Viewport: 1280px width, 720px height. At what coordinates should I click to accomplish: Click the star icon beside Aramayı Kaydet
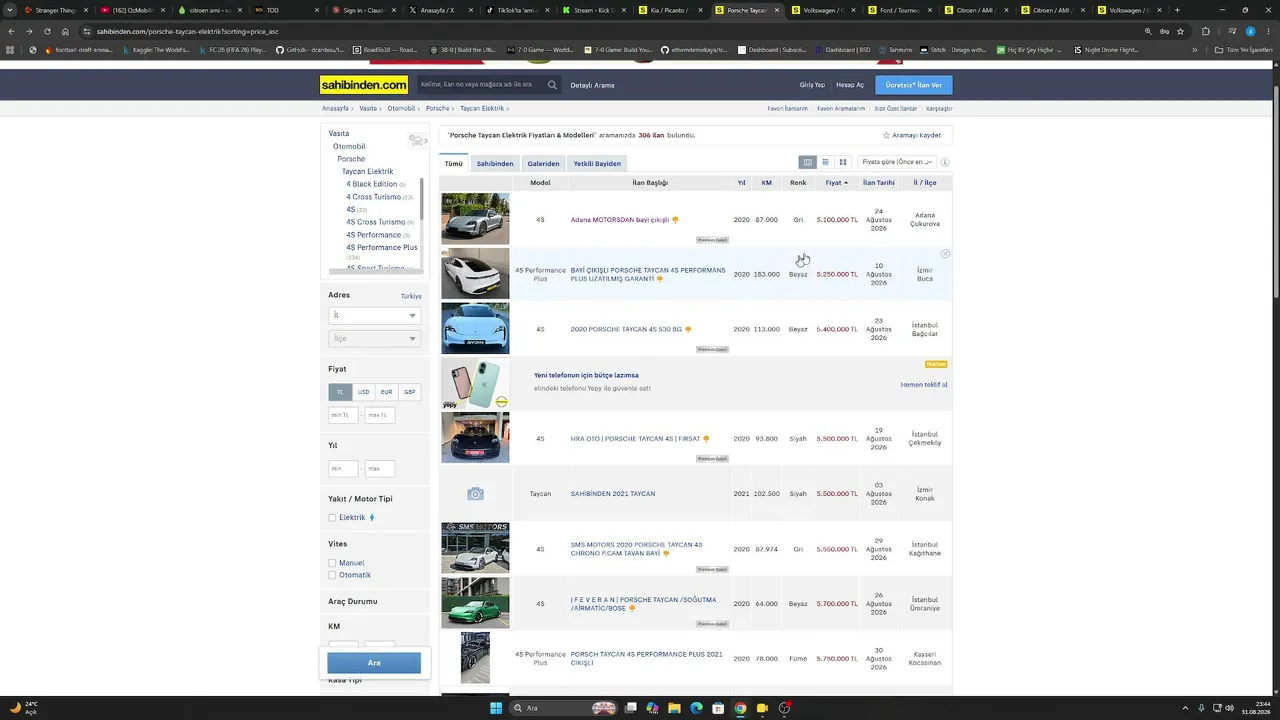[x=886, y=135]
